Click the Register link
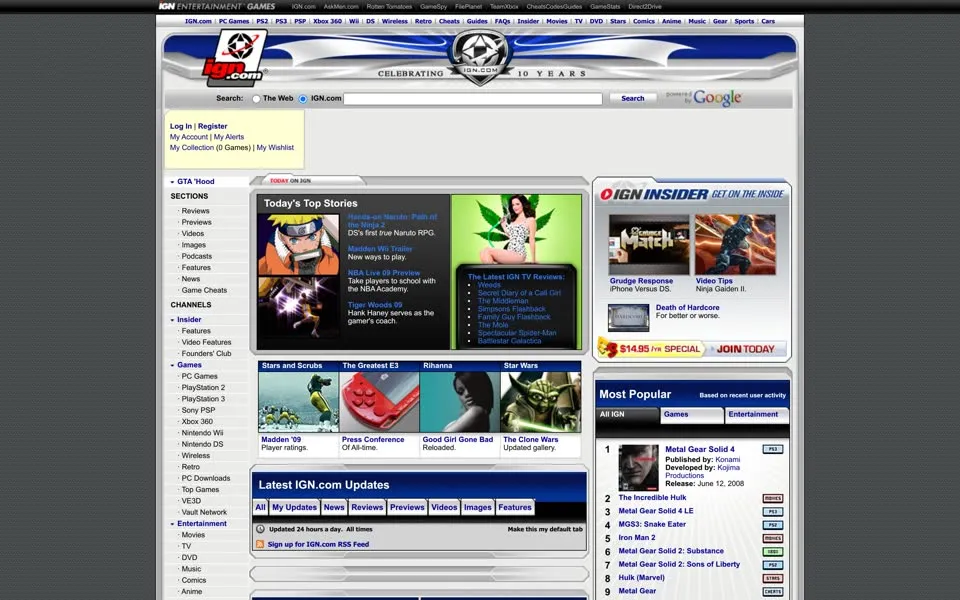960x600 pixels. click(212, 126)
